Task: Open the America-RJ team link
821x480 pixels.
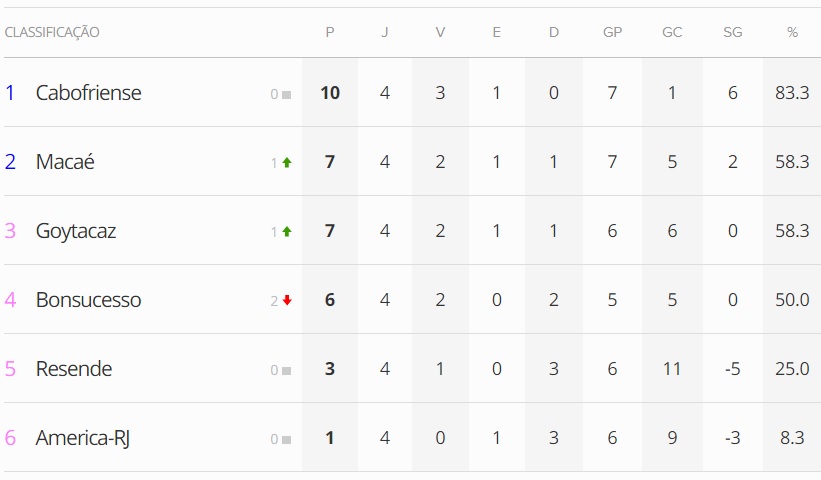Action: coord(82,438)
